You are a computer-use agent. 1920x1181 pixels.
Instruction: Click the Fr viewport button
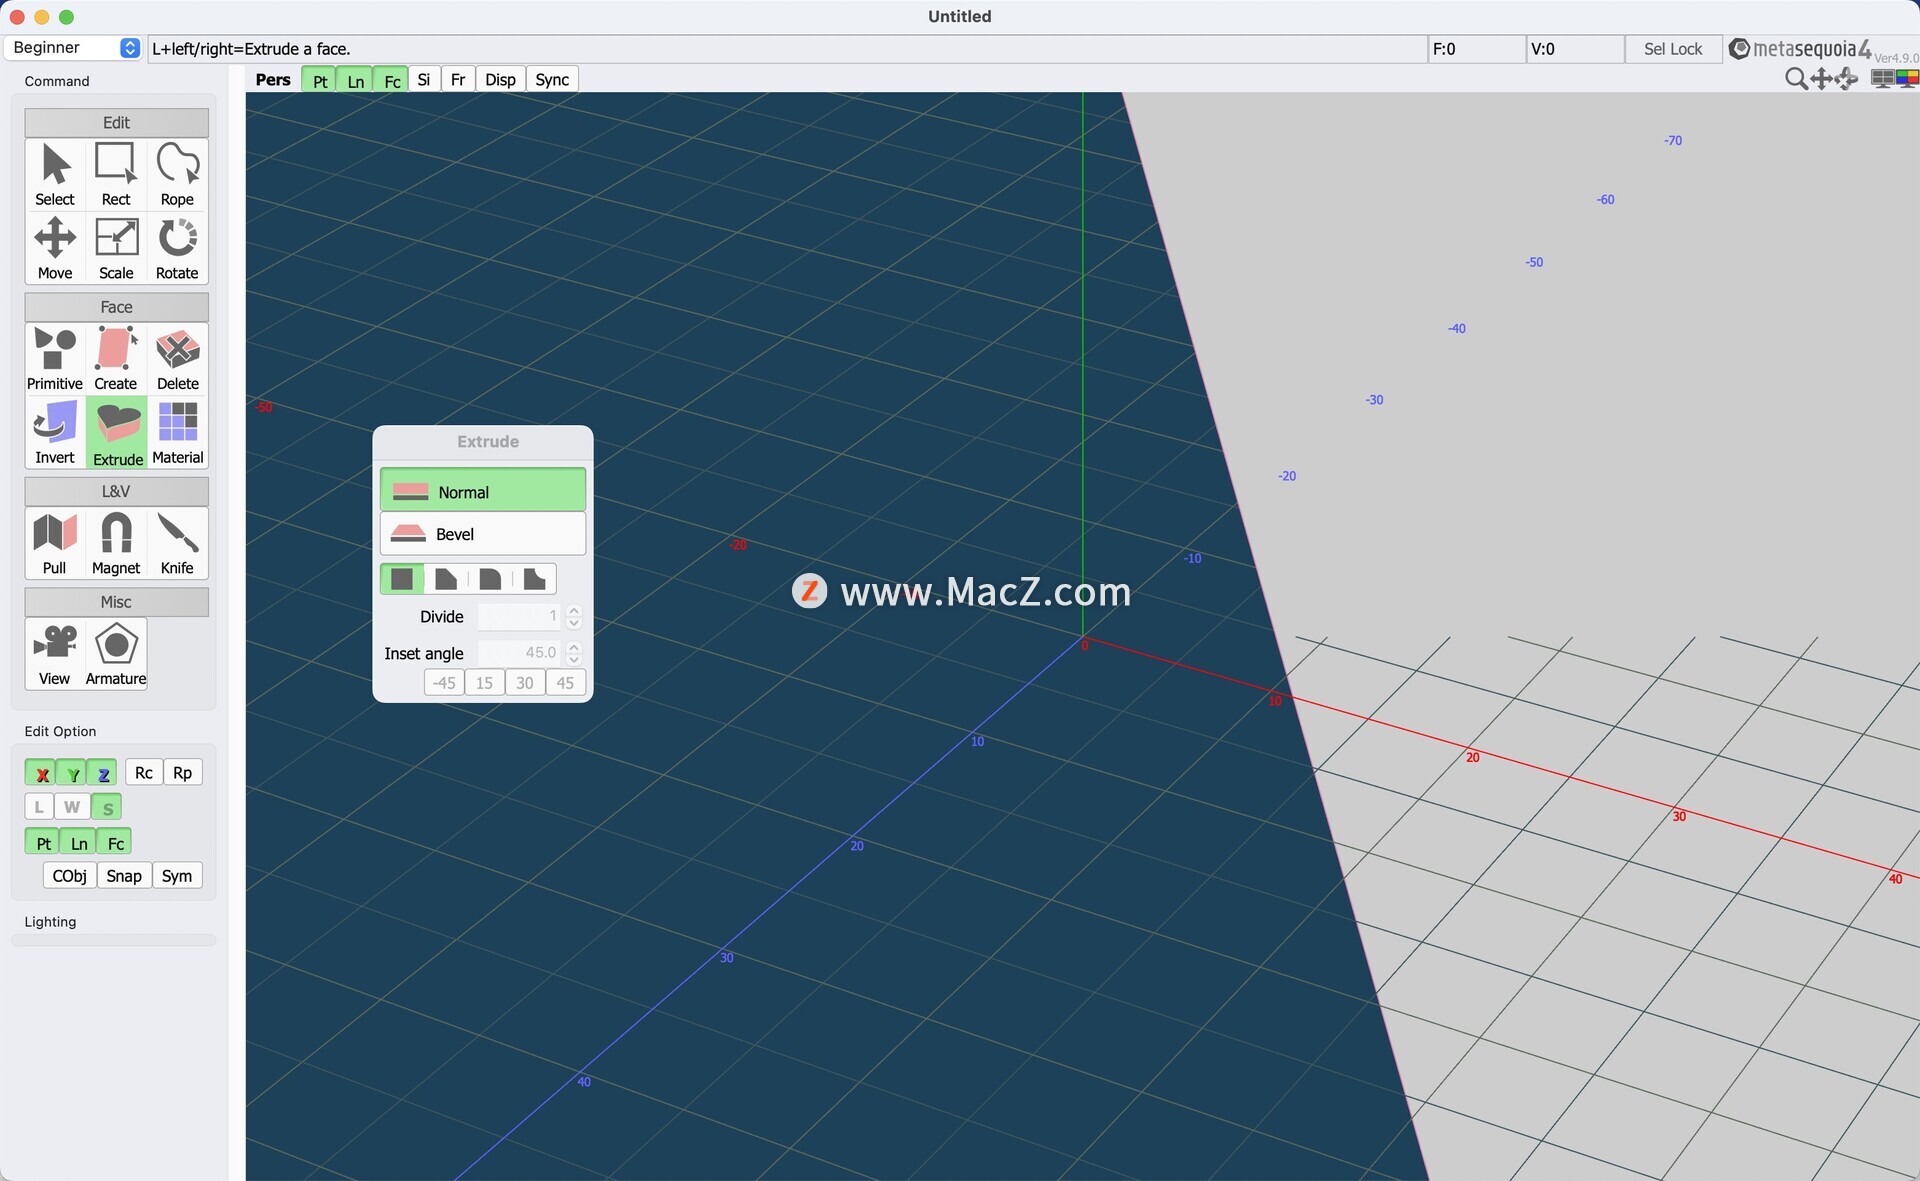458,79
